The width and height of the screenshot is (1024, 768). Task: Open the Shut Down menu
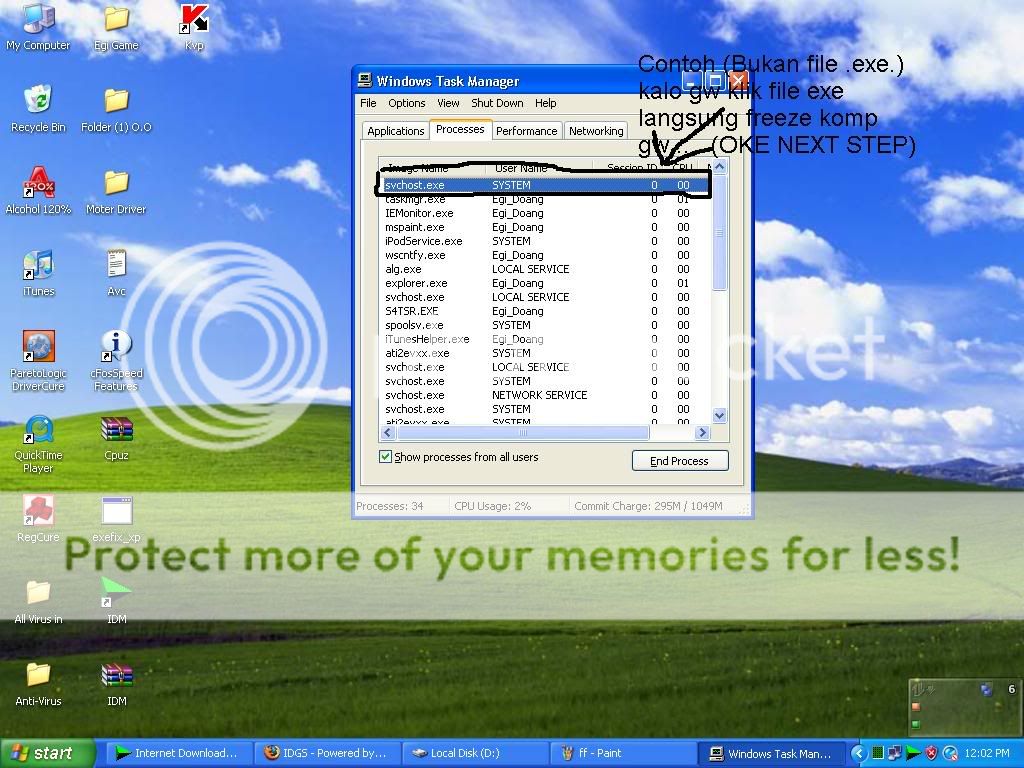(x=497, y=103)
